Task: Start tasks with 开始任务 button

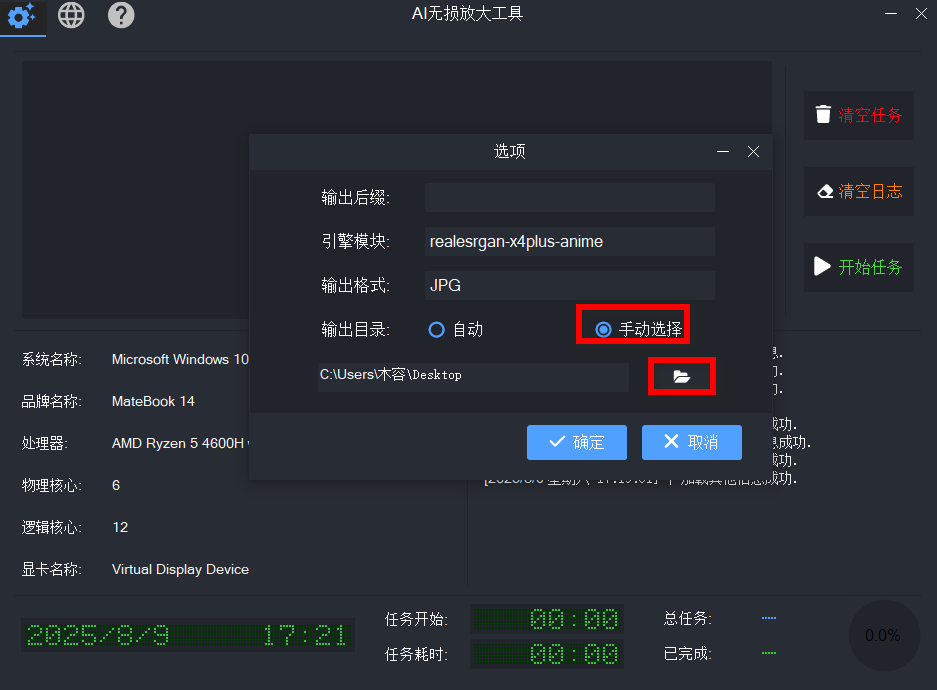Action: click(859, 267)
